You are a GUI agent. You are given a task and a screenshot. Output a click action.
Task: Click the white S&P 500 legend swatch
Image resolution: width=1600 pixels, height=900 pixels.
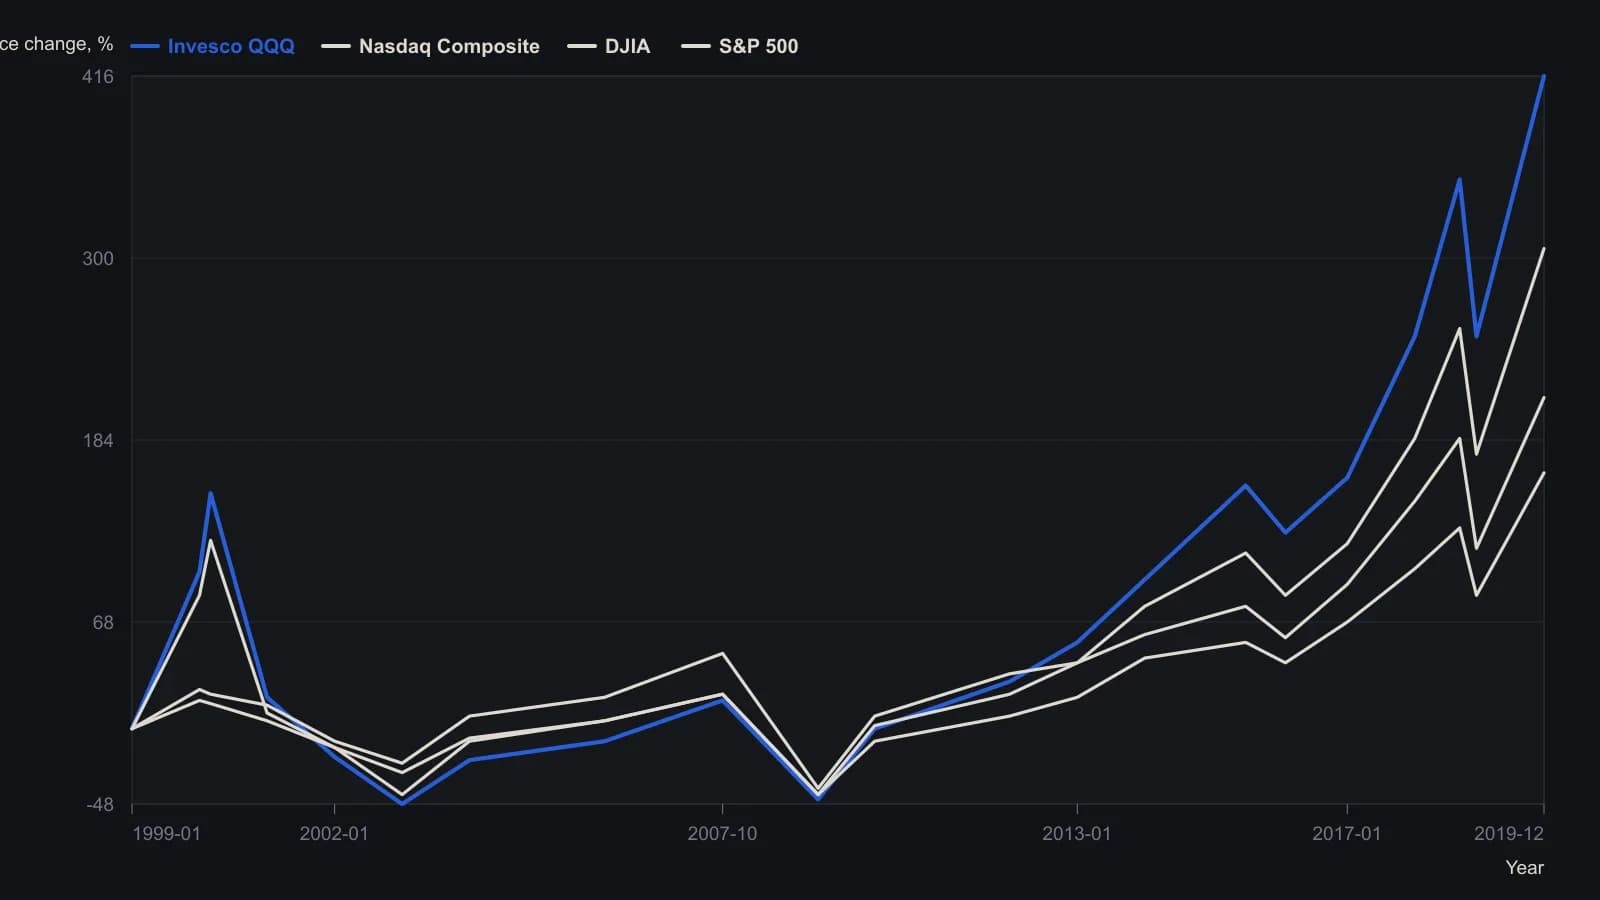click(696, 46)
